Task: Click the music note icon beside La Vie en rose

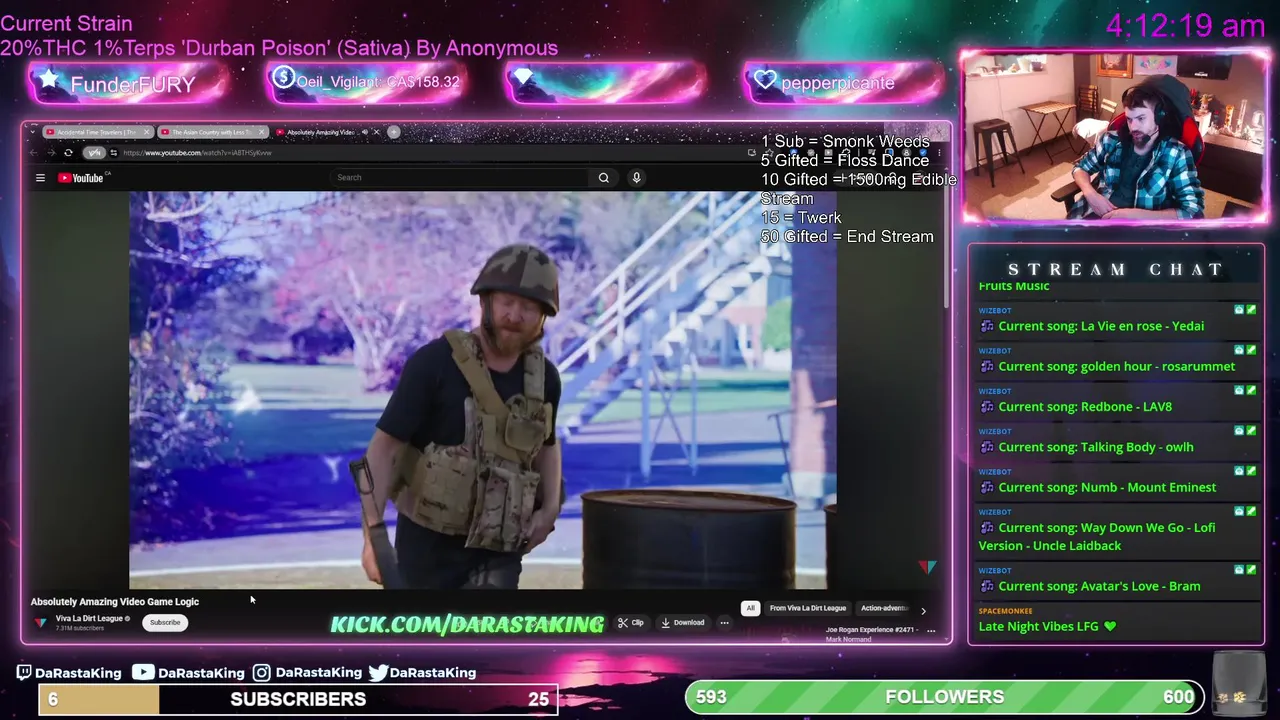Action: 987,327
